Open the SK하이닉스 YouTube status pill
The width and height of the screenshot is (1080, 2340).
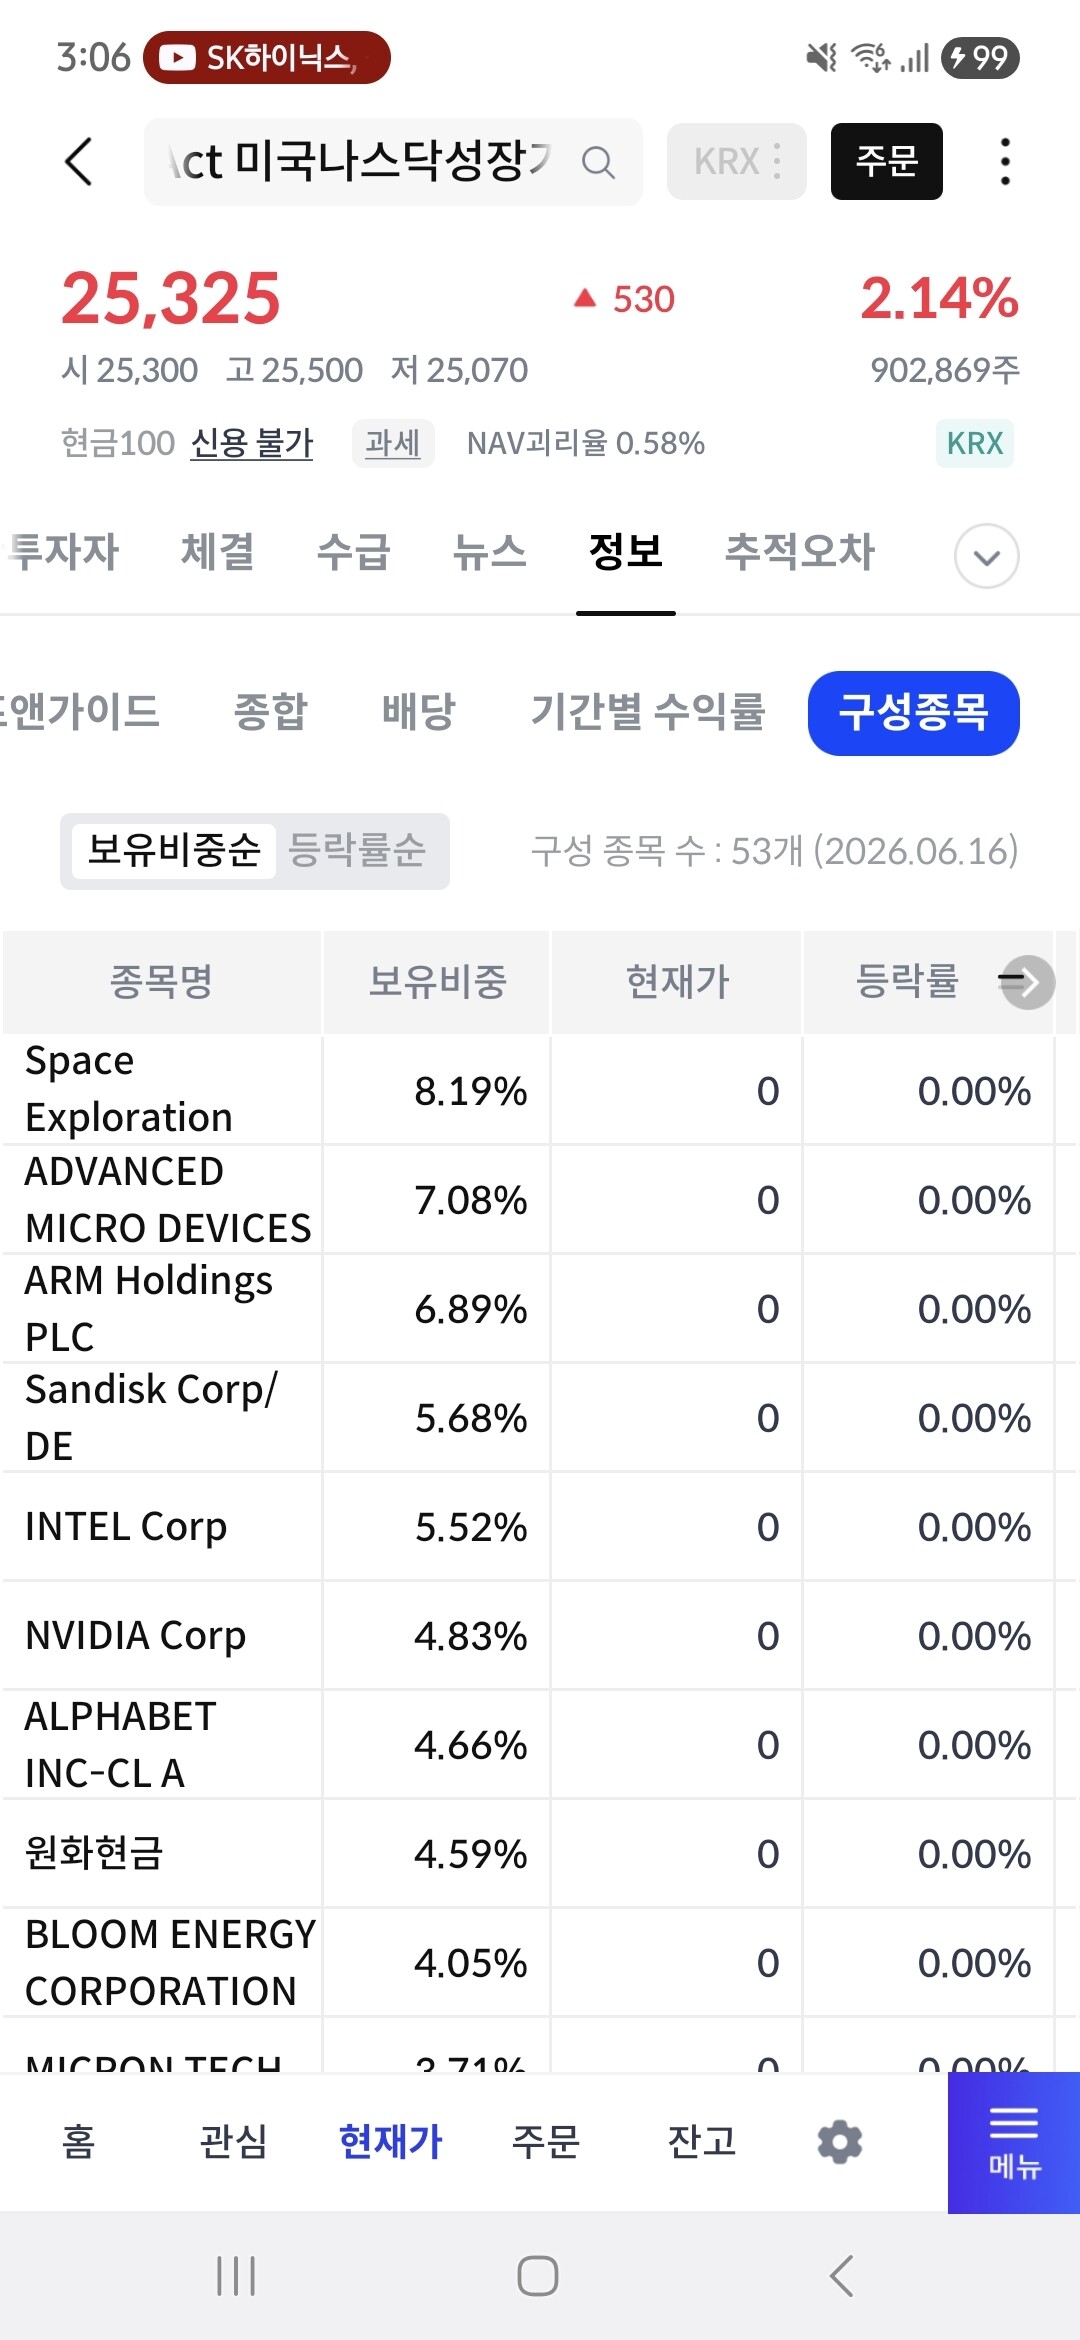(267, 57)
